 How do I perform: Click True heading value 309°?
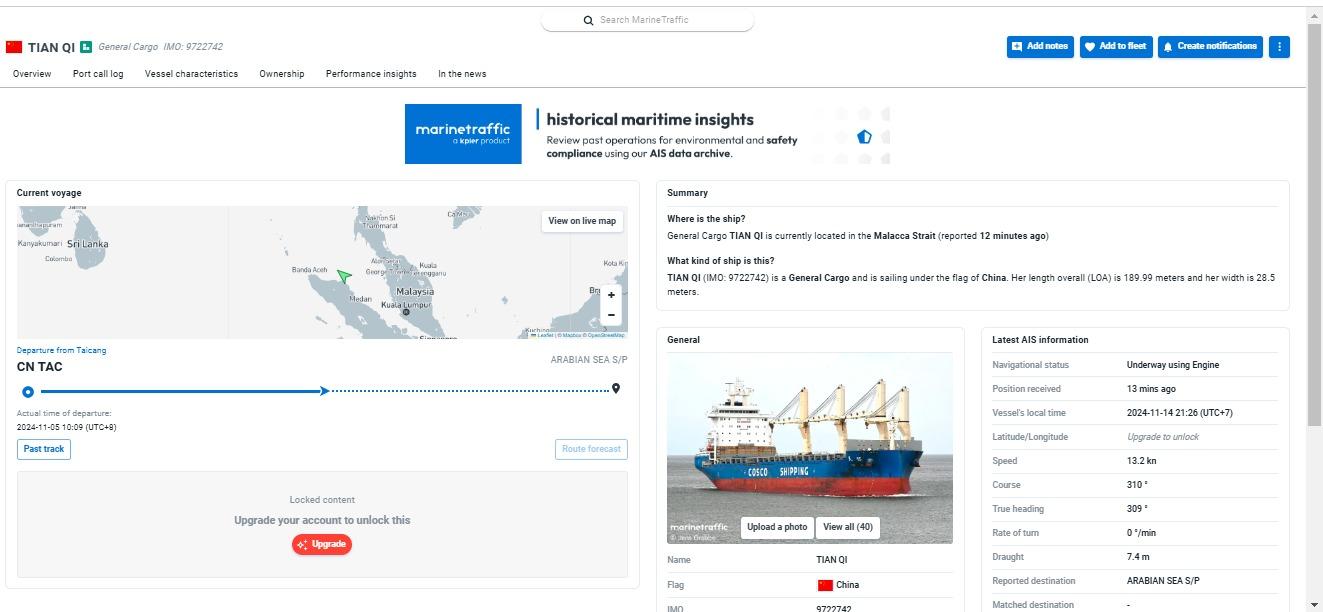pyautogui.click(x=1137, y=509)
